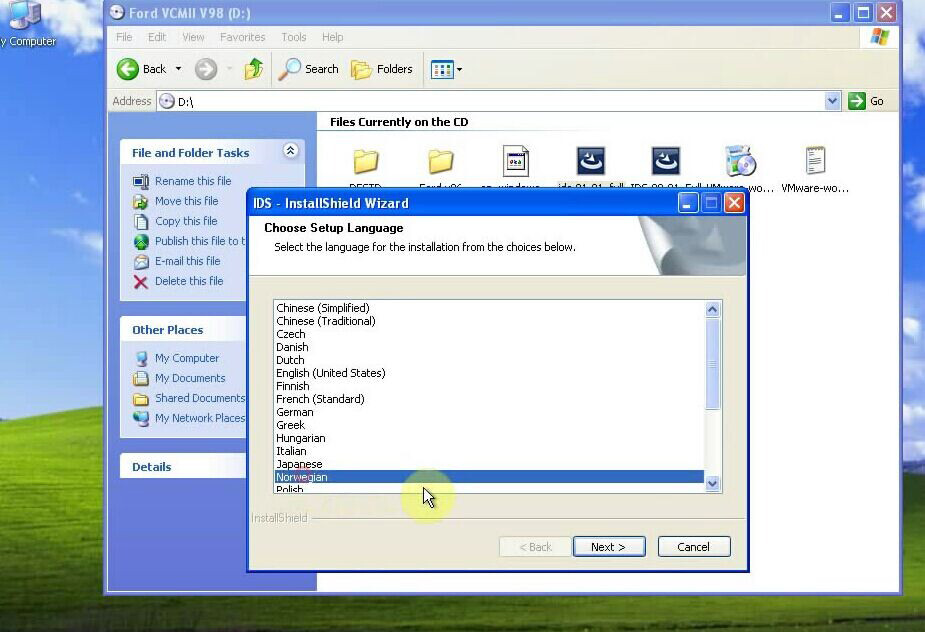925x632 pixels.
Task: Select Japanese in language list
Action: click(490, 464)
